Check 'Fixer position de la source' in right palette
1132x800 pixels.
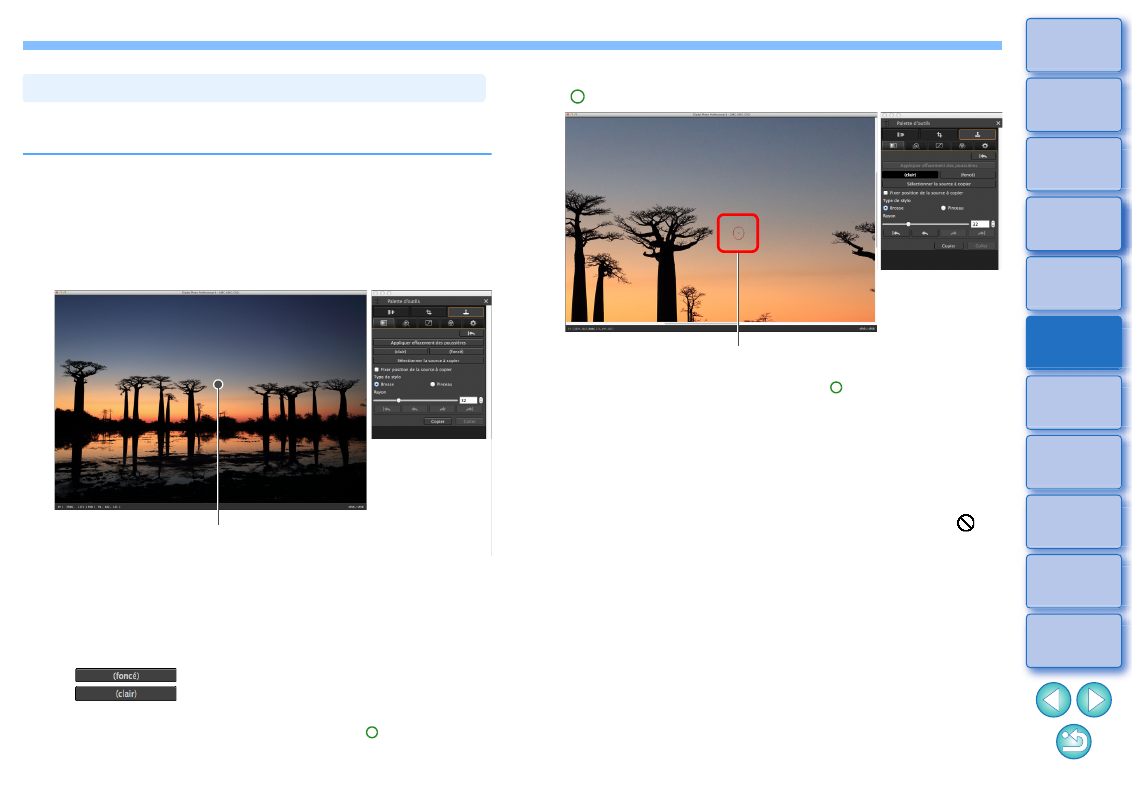point(886,193)
